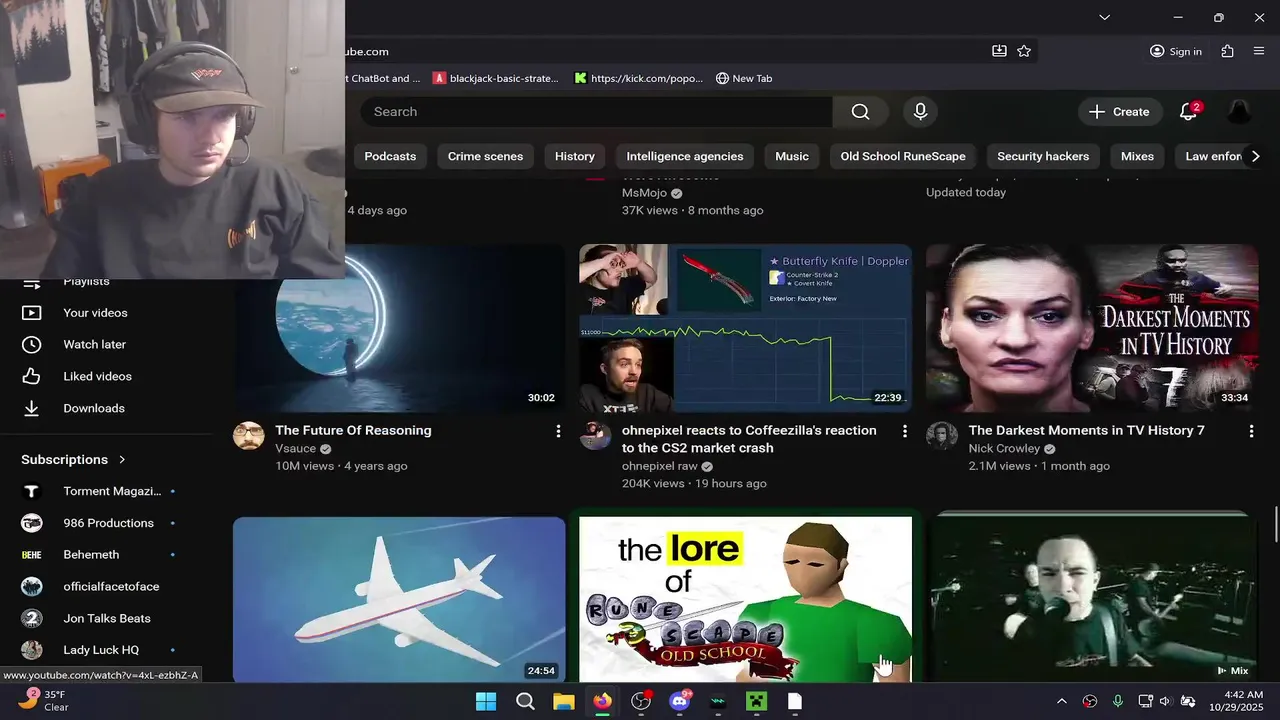Click Sign in in browser toolbar
1280x720 pixels.
[1176, 51]
